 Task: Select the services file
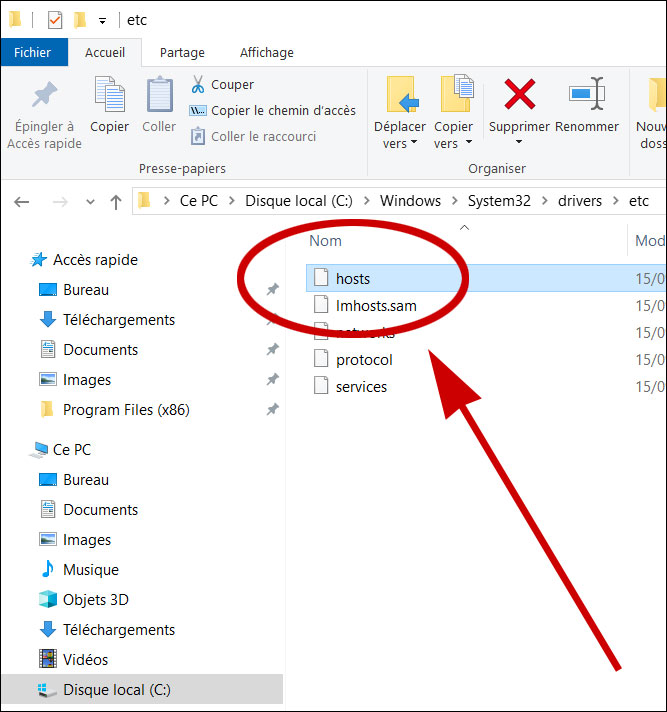(x=361, y=387)
